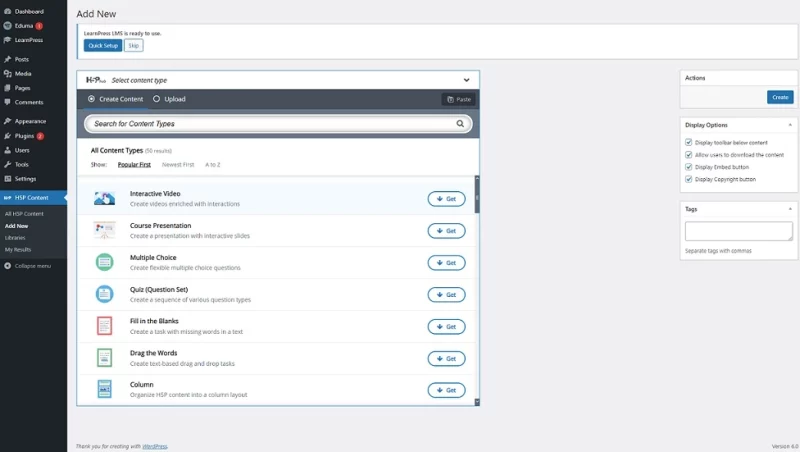This screenshot has height=452, width=800.
Task: Click the Fill in the Blanks icon
Action: tap(104, 326)
